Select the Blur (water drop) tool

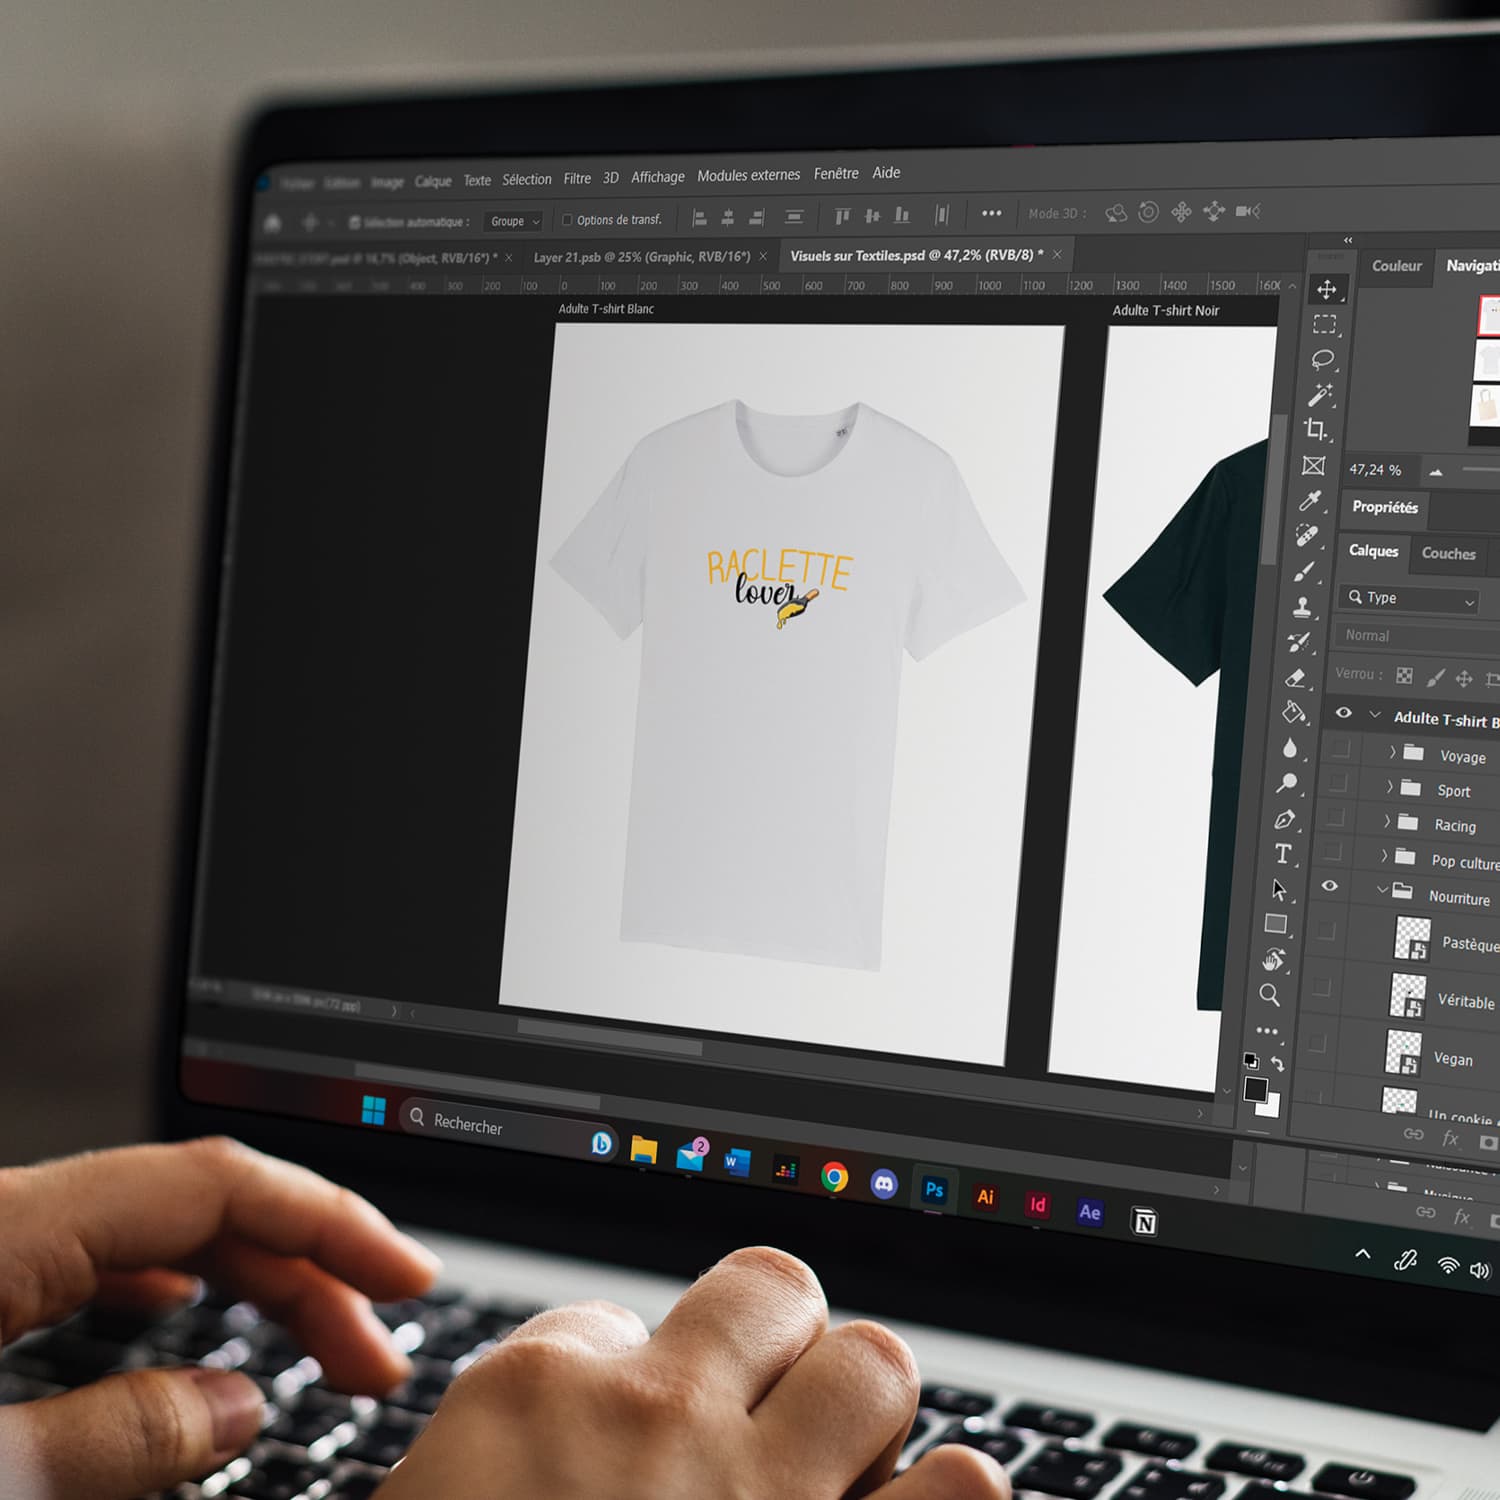pos(1290,748)
